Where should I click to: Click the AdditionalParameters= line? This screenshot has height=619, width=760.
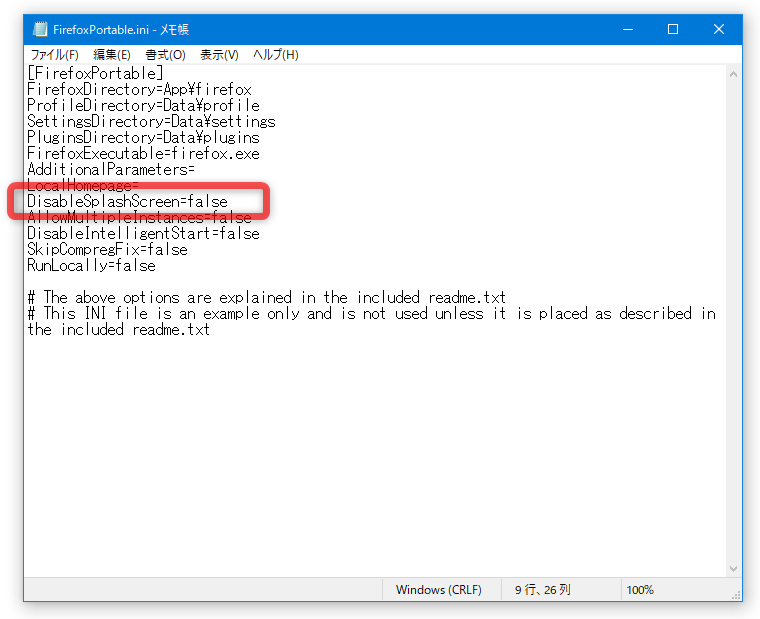pos(111,169)
